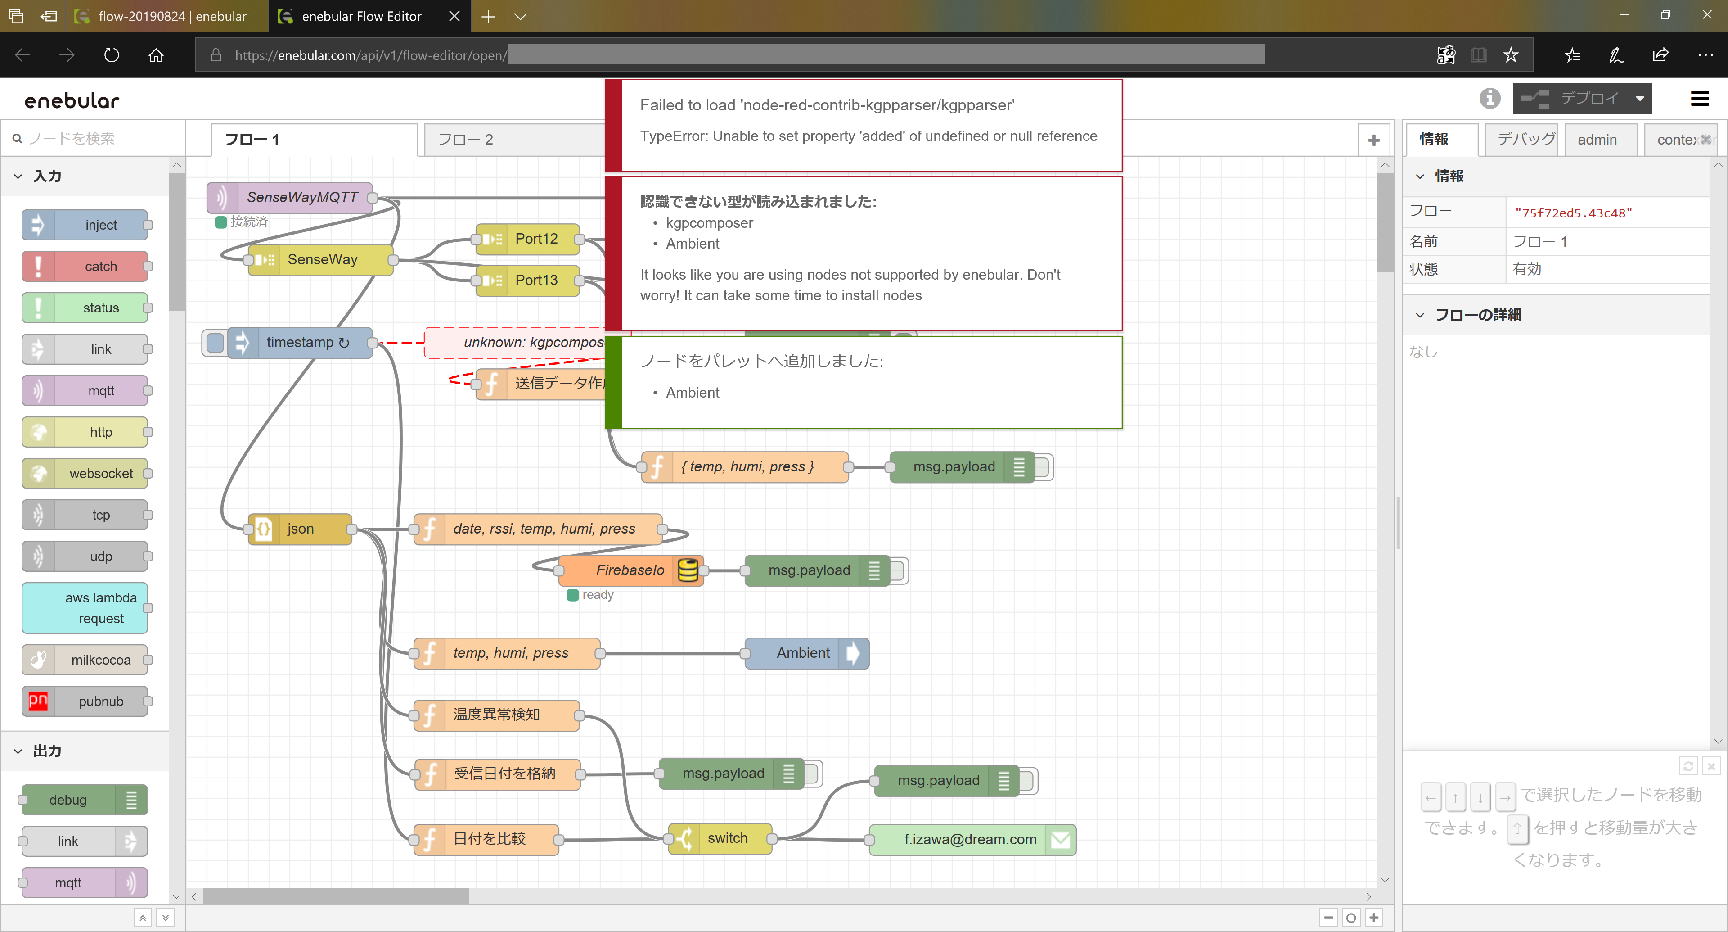The width and height of the screenshot is (1728, 932).
Task: Pick the websocket palette node
Action: [x=86, y=474]
